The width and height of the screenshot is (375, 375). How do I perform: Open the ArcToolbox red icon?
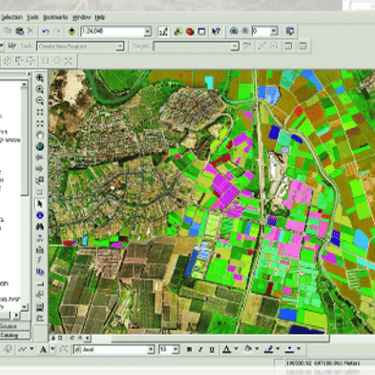pyautogui.click(x=190, y=32)
